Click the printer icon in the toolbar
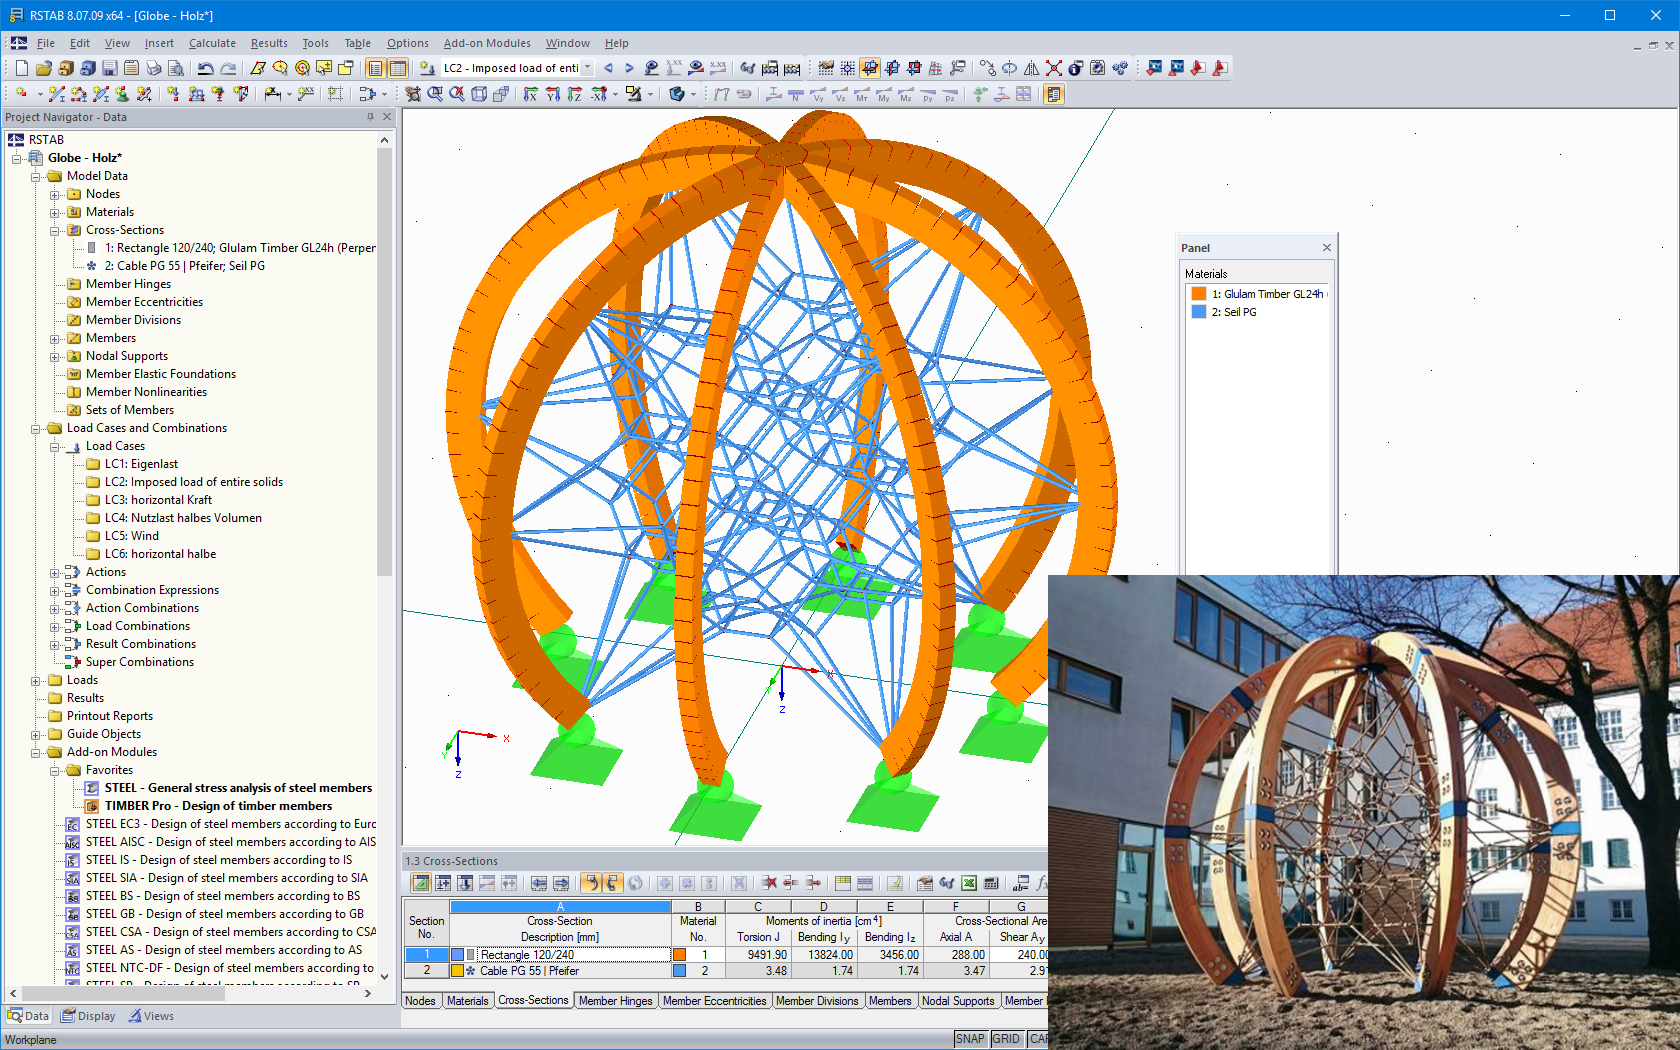1680x1050 pixels. click(x=154, y=68)
